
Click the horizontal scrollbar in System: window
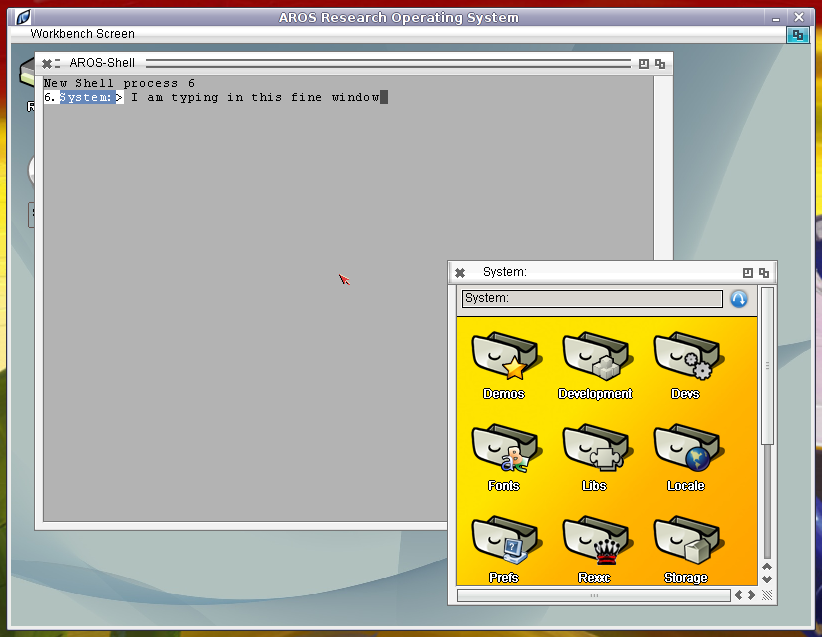[594, 596]
